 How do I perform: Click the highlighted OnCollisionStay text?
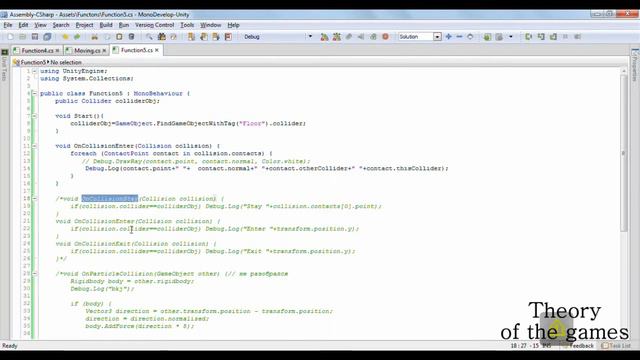(110, 198)
